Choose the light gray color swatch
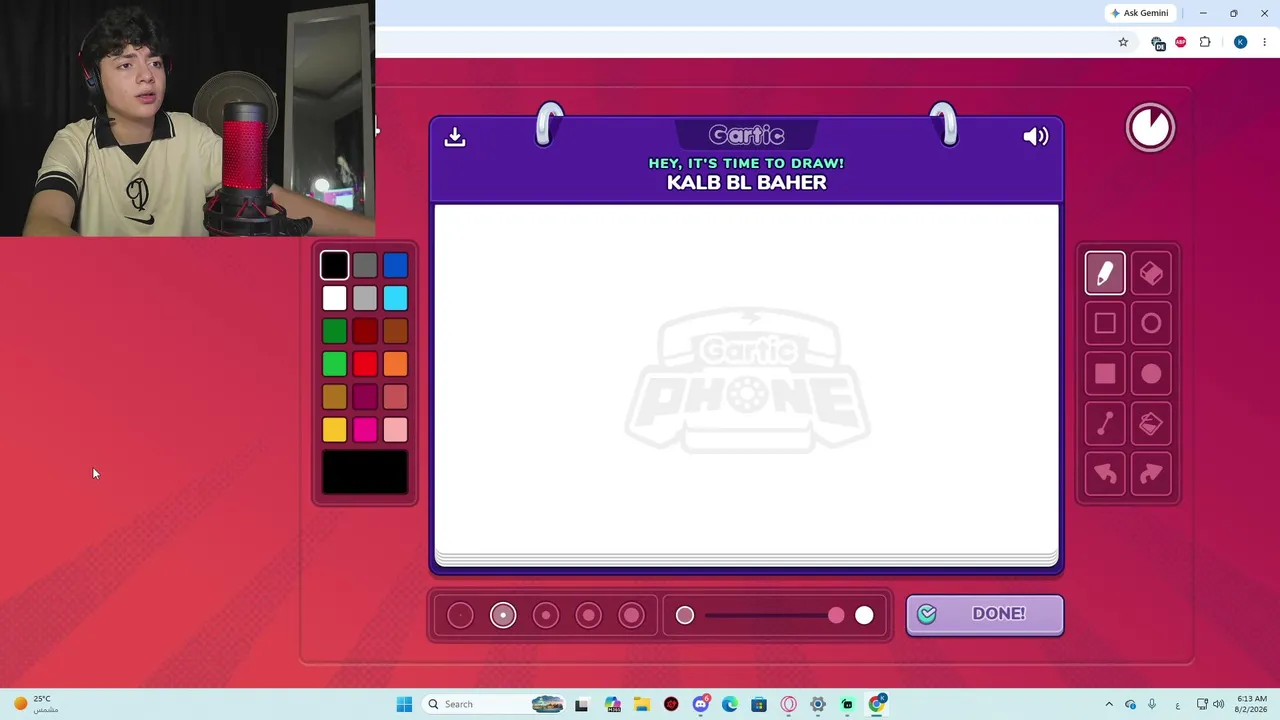The image size is (1280, 720). pyautogui.click(x=365, y=298)
